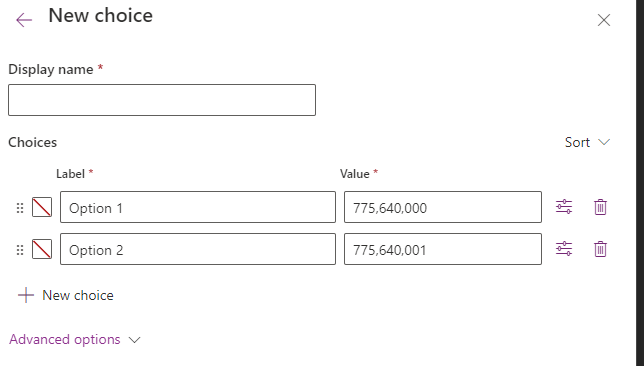The height and width of the screenshot is (366, 644).
Task: Open additional properties for Option 1
Action: pos(564,207)
